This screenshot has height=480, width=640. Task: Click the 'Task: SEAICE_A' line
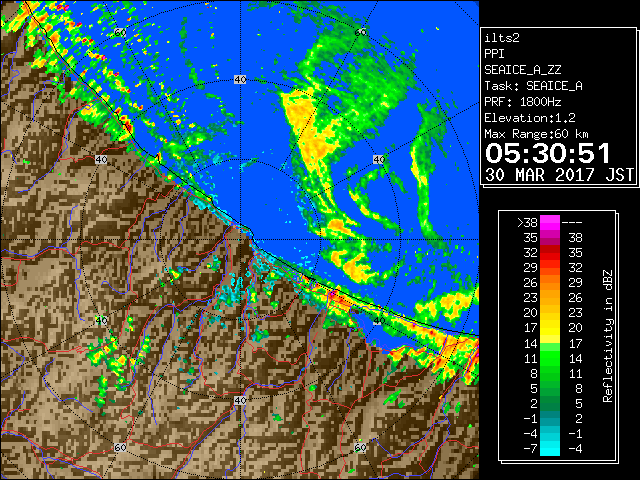click(533, 86)
